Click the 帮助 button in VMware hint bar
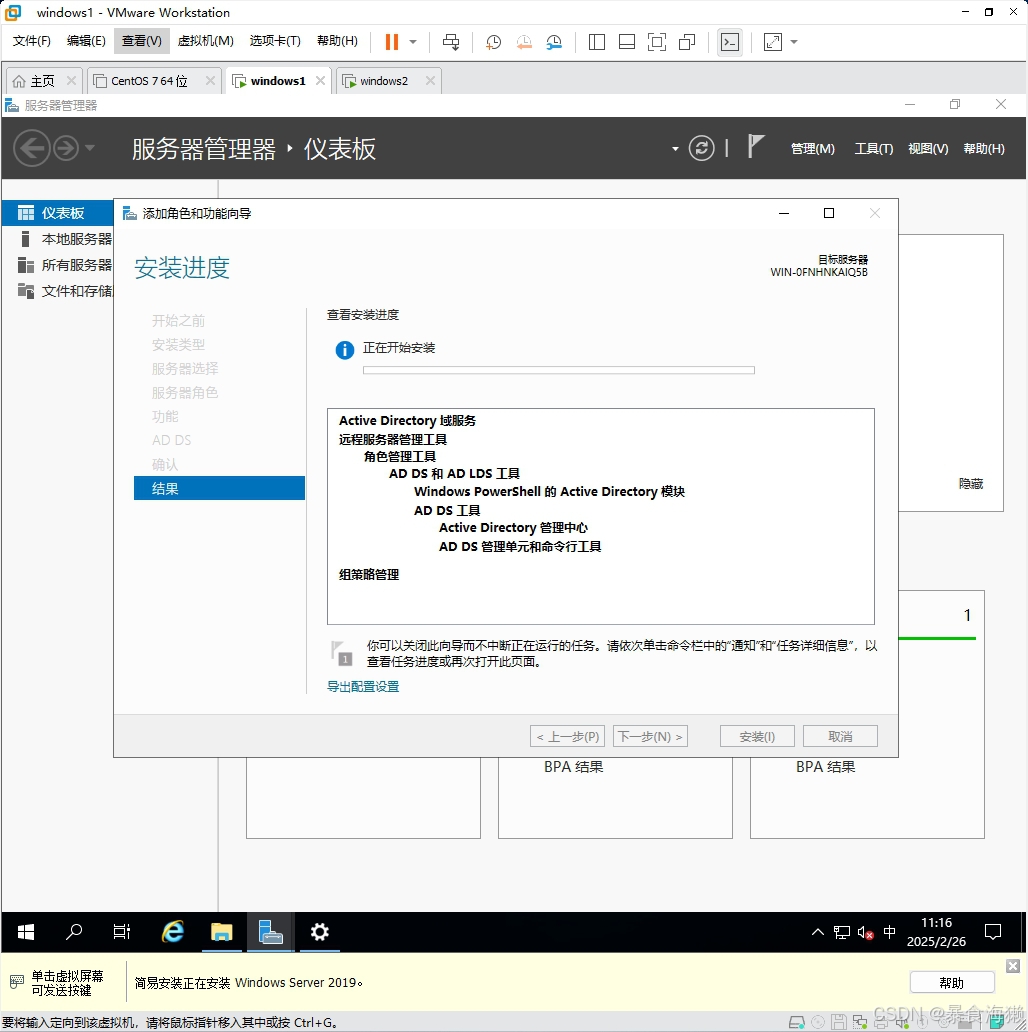The image size is (1028, 1032). point(952,983)
